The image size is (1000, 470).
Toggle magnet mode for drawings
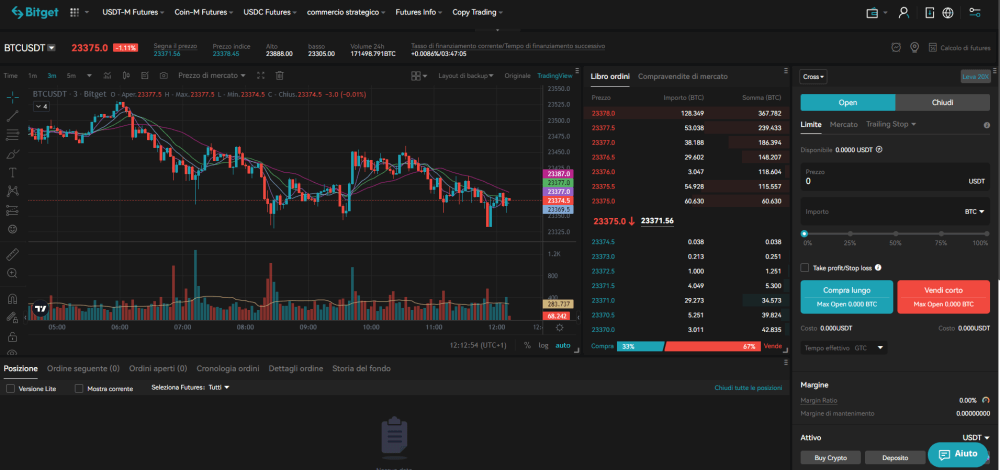(12, 298)
